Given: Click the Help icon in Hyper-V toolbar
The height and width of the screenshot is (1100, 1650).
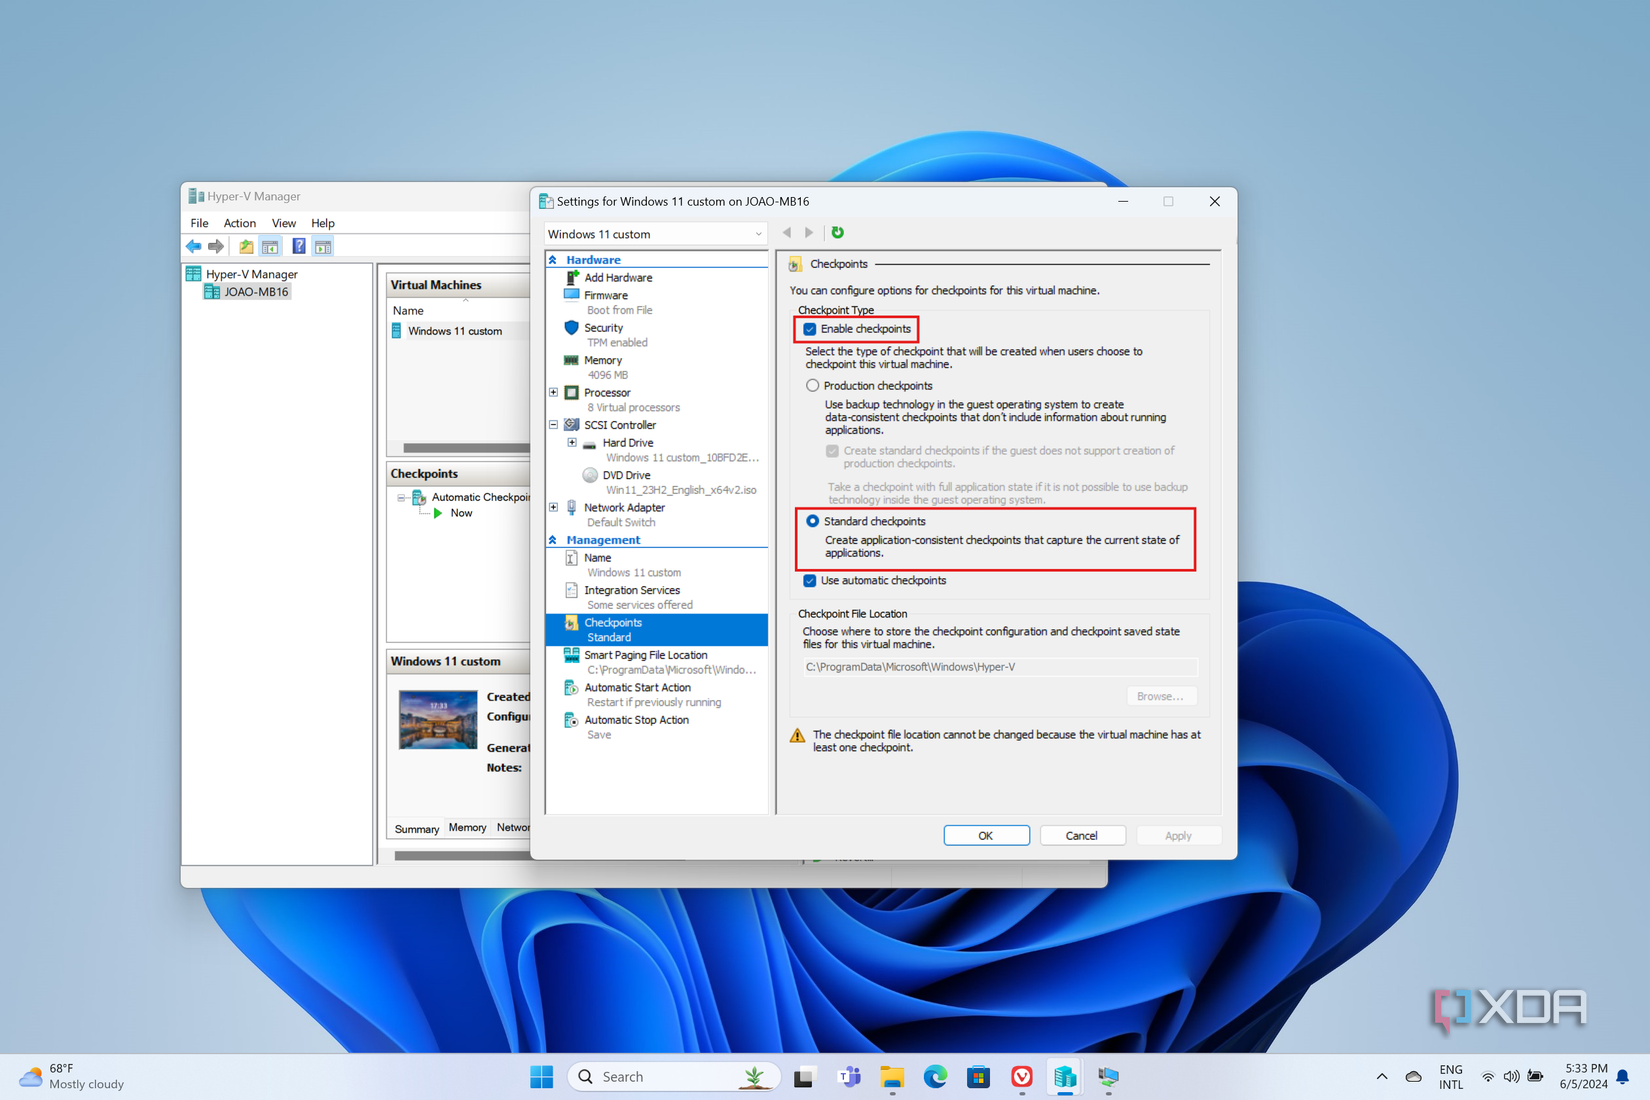Looking at the screenshot, I should click(298, 247).
